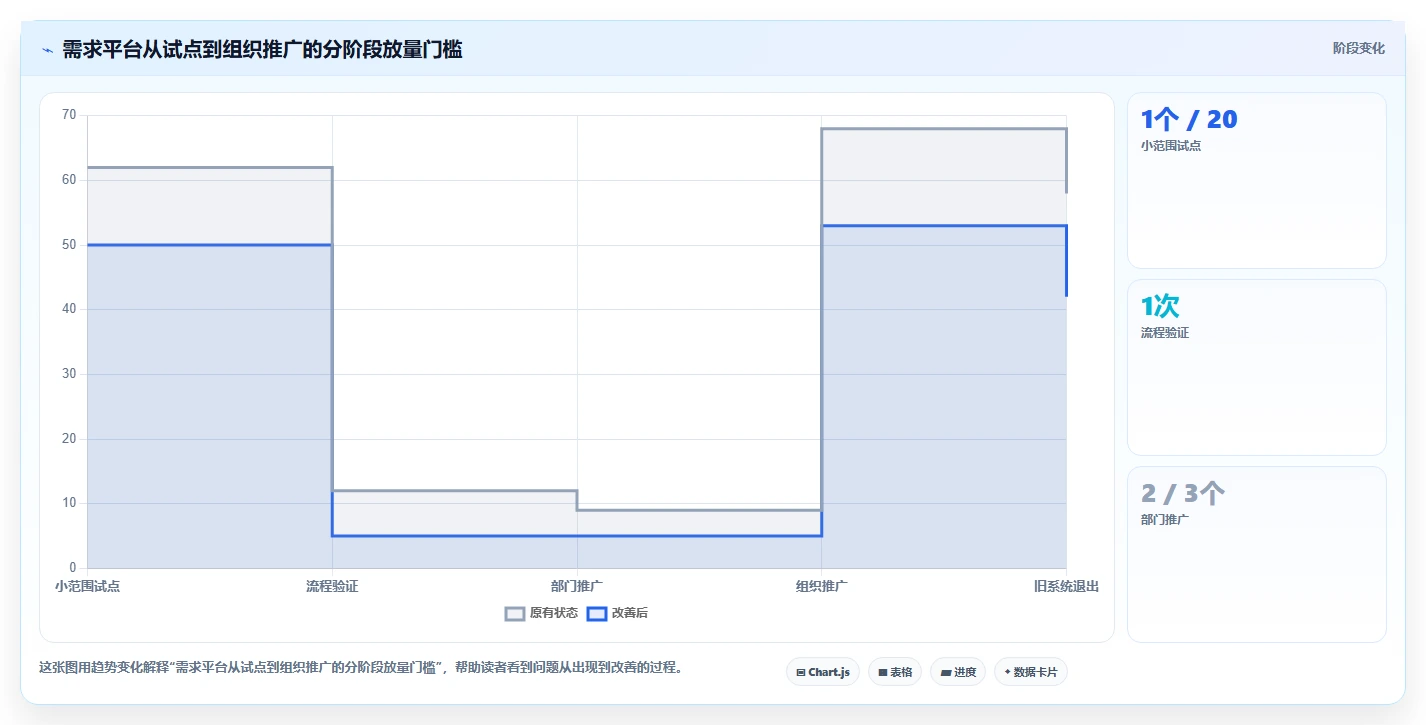Select the 进度 tag
The image size is (1426, 725).
(958, 672)
